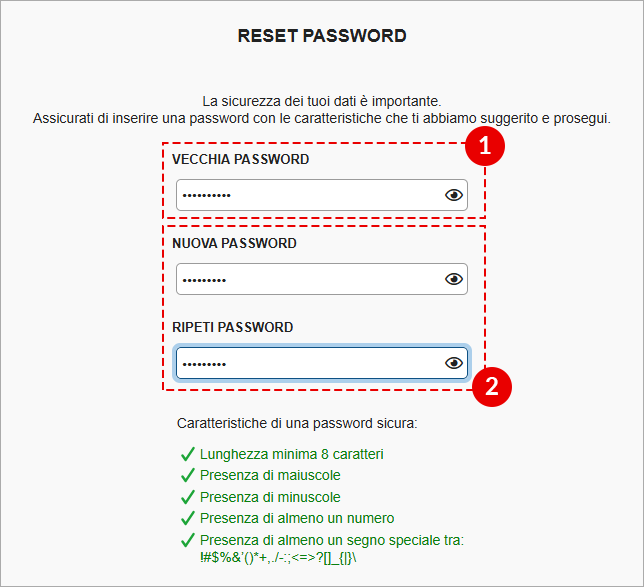The width and height of the screenshot is (644, 587).
Task: Click the RIPETI PASSWORD label
Action: [232, 327]
